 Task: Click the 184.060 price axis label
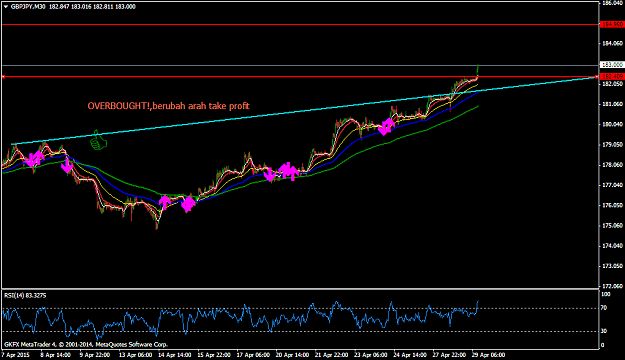tap(613, 43)
